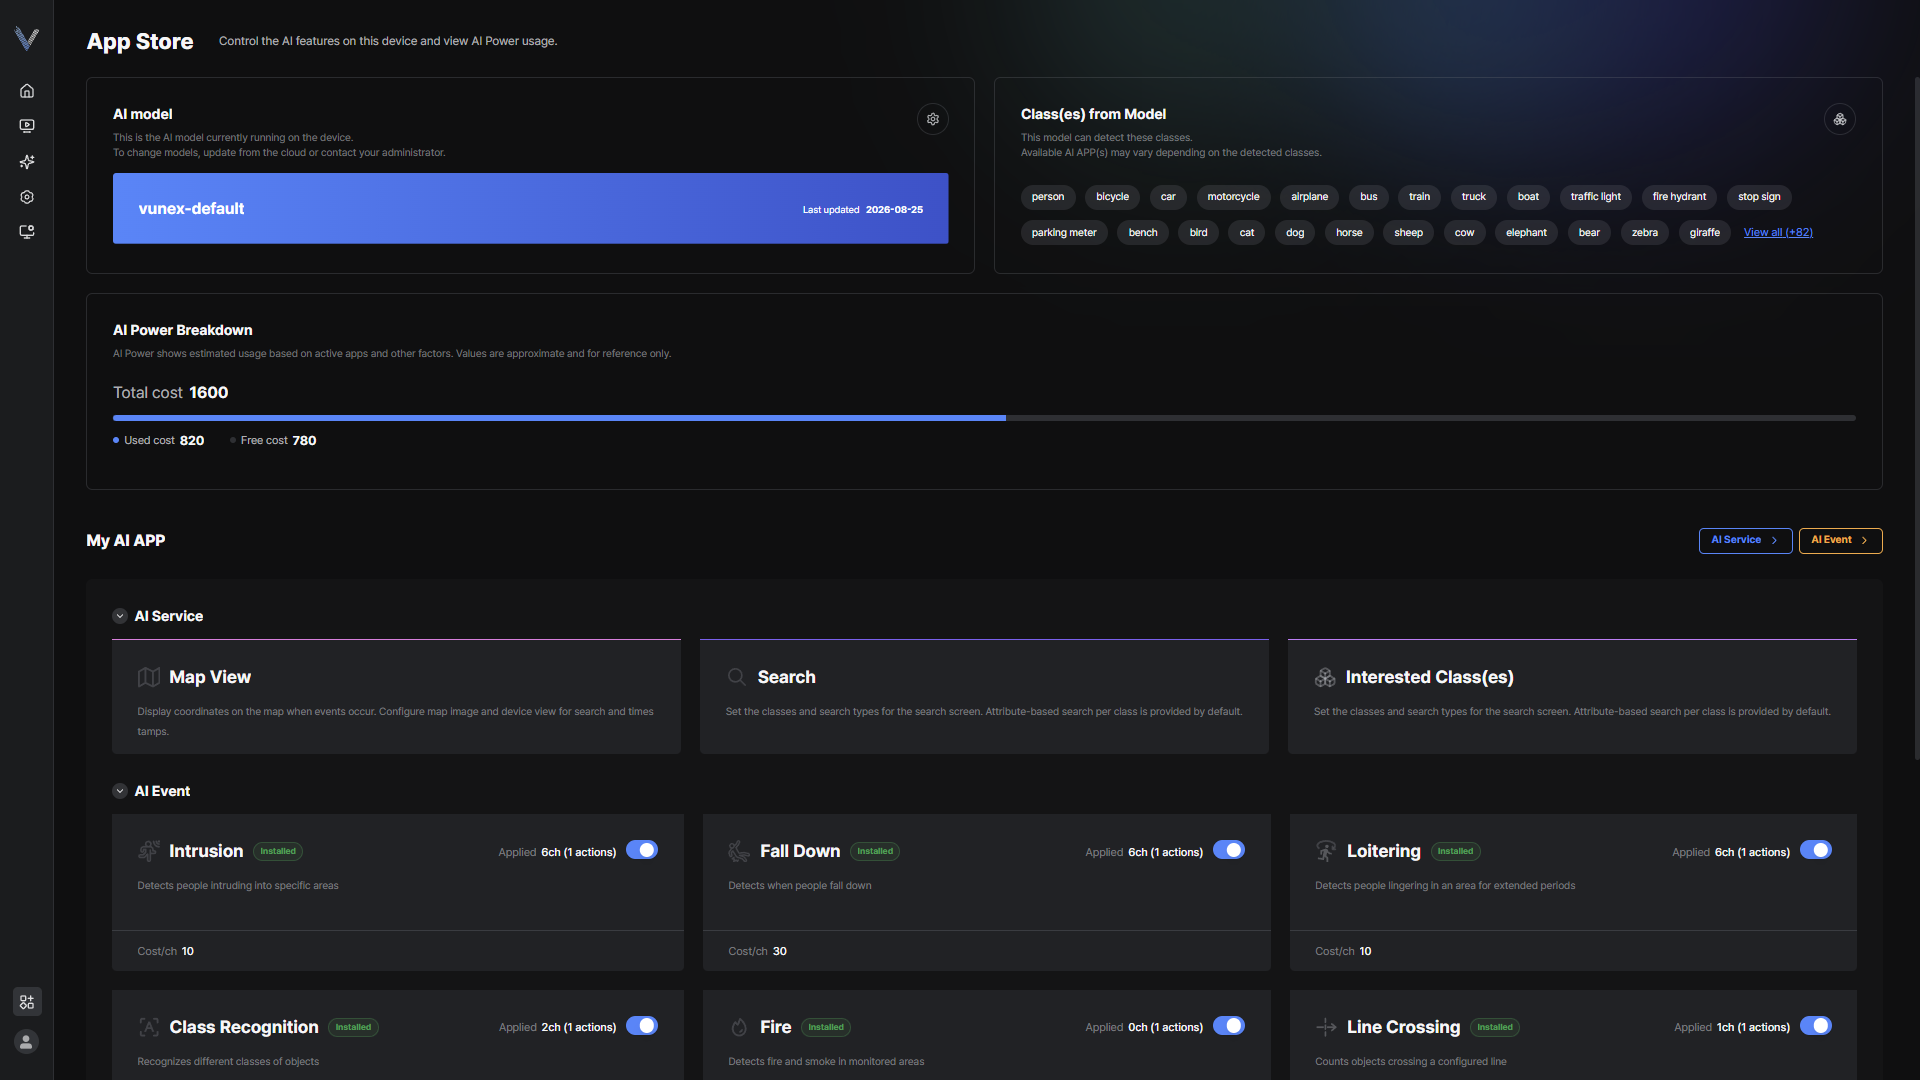The width and height of the screenshot is (1920, 1080).
Task: Select the 'parking meter' class tag
Action: pos(1064,233)
